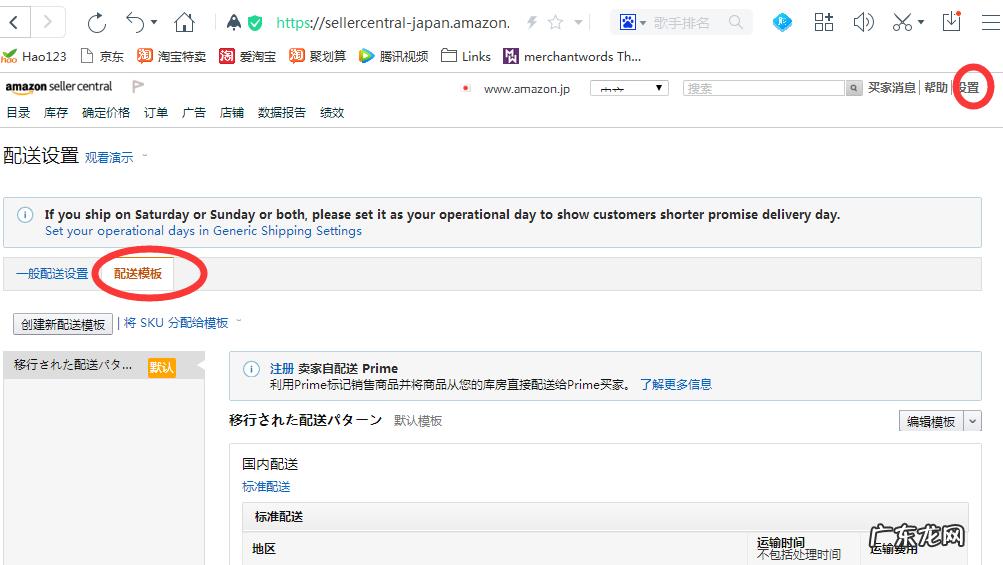Click the green security shield icon
Image resolution: width=1003 pixels, height=565 pixels.
(255, 24)
